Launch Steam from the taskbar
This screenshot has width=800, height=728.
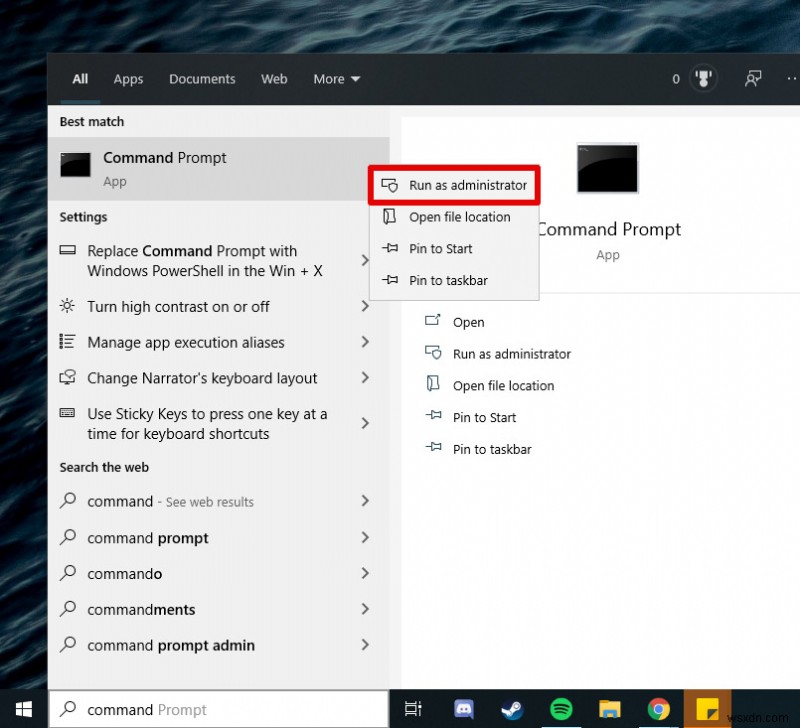click(514, 709)
